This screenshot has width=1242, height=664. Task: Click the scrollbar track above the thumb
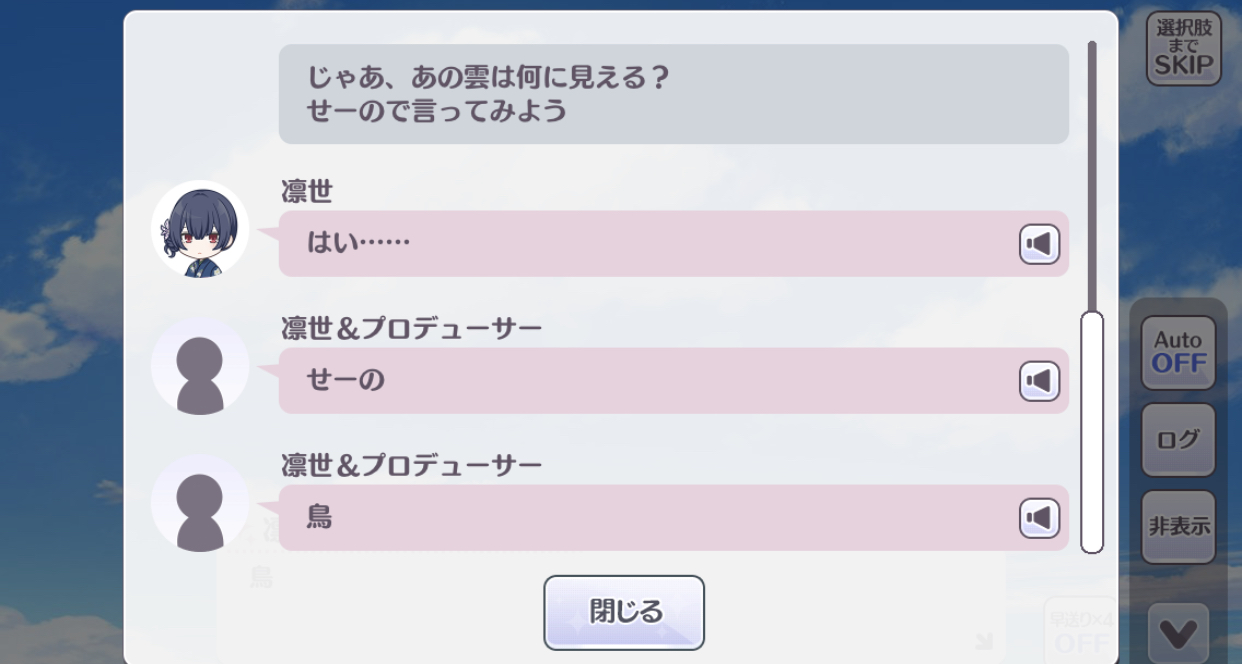point(1092,175)
